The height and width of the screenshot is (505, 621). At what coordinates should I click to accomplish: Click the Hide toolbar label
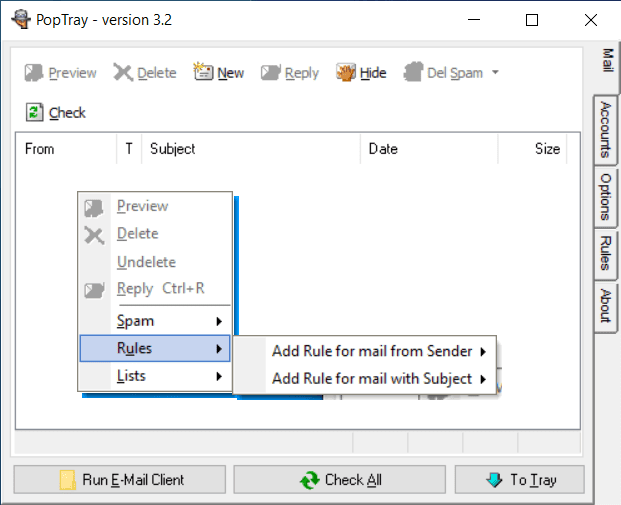click(x=373, y=73)
